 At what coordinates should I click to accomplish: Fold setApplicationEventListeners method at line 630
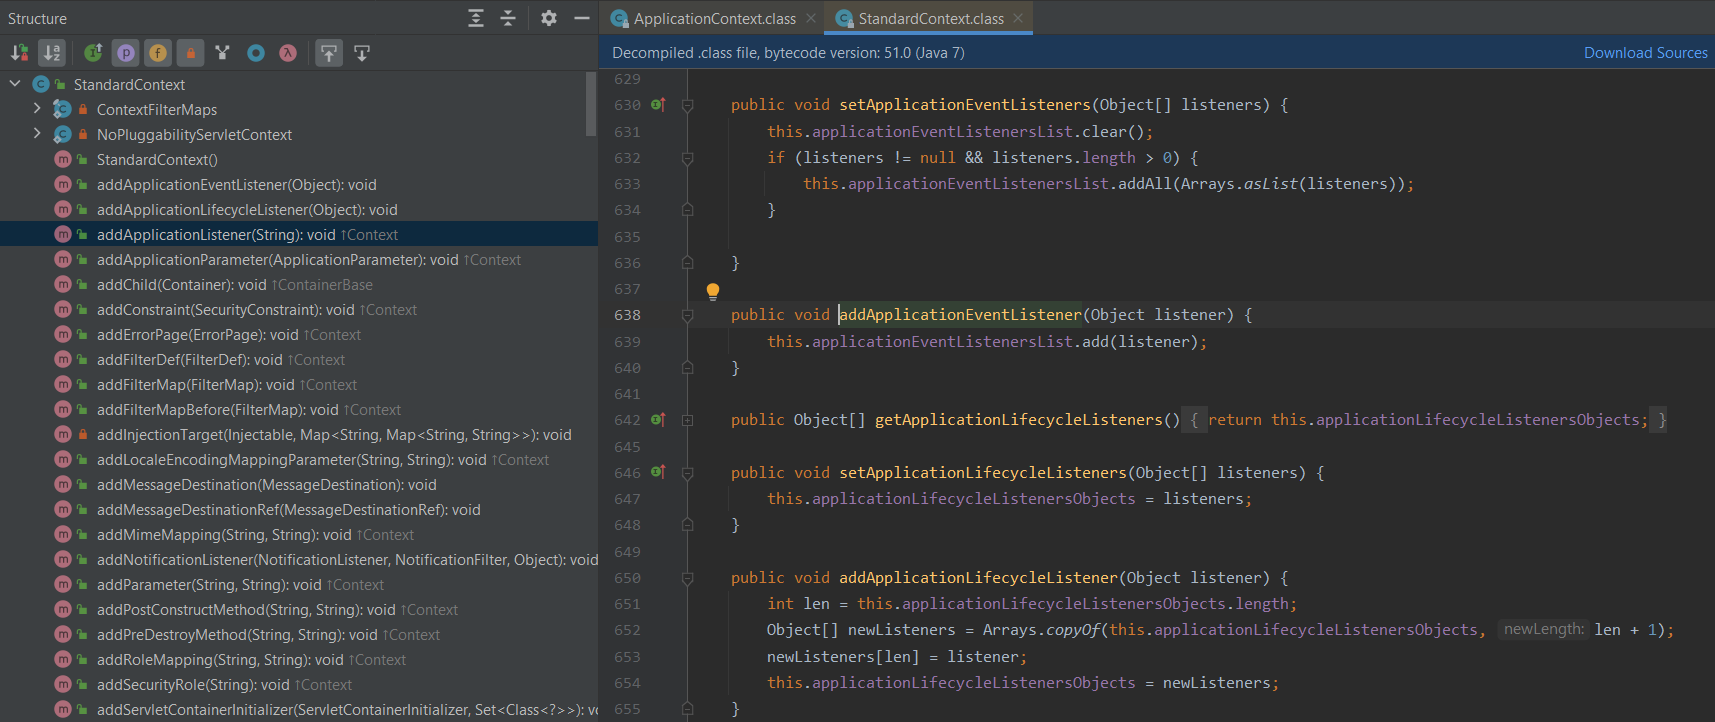pyautogui.click(x=687, y=105)
